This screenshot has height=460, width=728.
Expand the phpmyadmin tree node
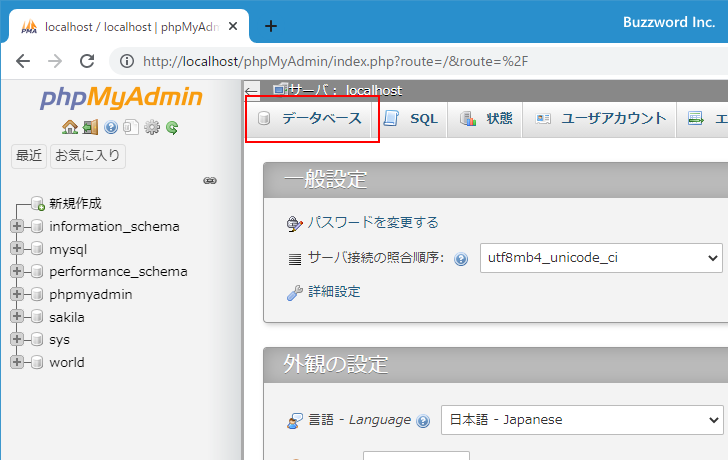tap(17, 294)
